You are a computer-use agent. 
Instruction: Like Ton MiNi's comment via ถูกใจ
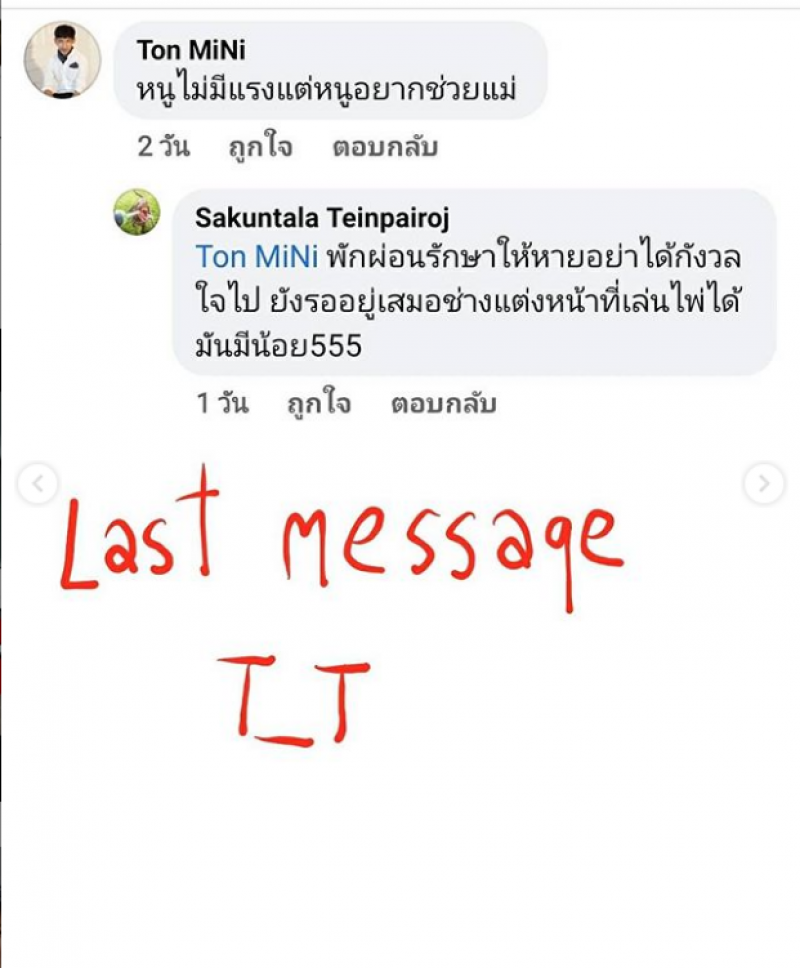coord(260,148)
